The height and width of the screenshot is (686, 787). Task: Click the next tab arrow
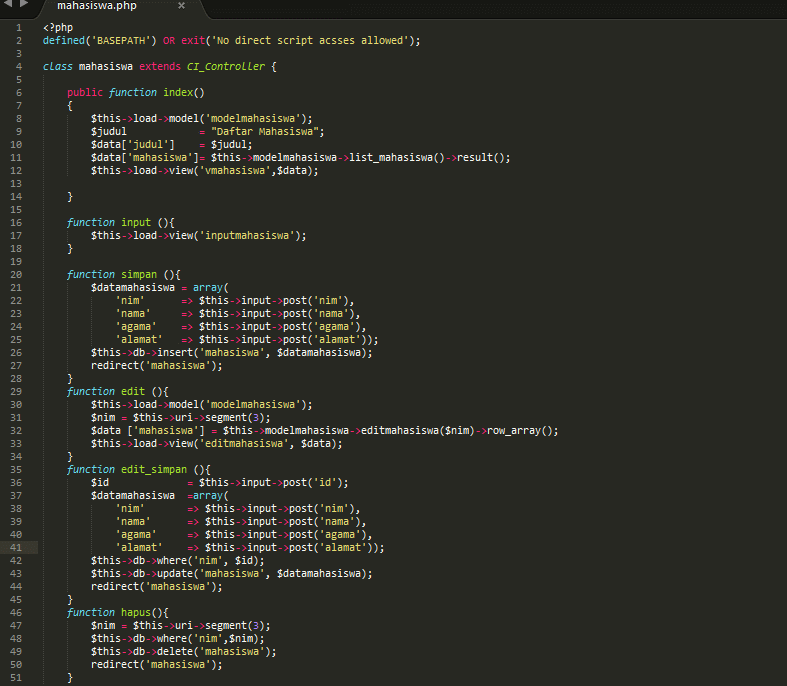click(23, 6)
